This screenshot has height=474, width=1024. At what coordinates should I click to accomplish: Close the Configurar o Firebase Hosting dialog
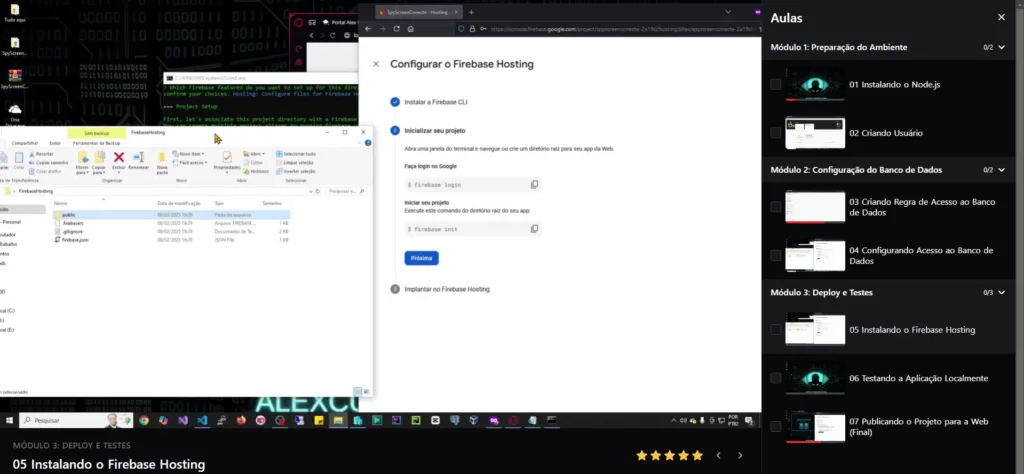(x=376, y=64)
